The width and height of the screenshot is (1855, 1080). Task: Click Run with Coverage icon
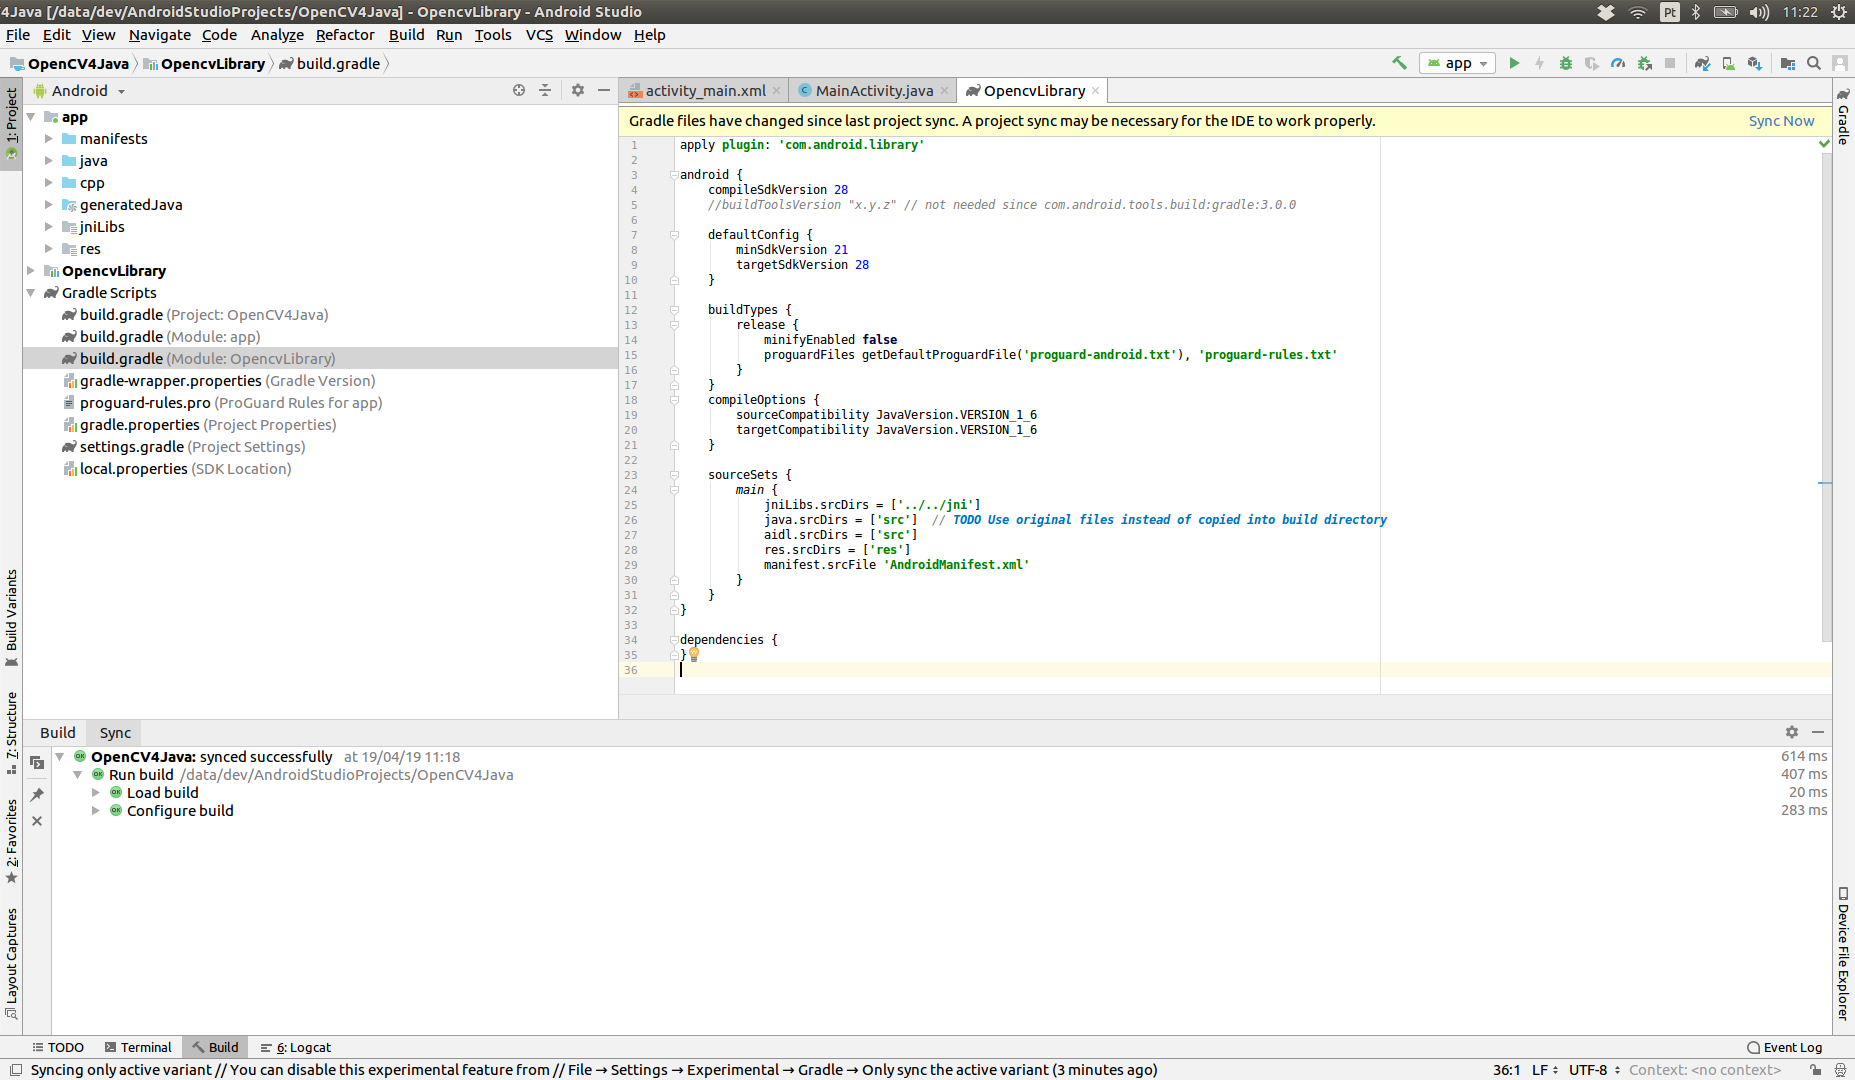[x=1592, y=63]
